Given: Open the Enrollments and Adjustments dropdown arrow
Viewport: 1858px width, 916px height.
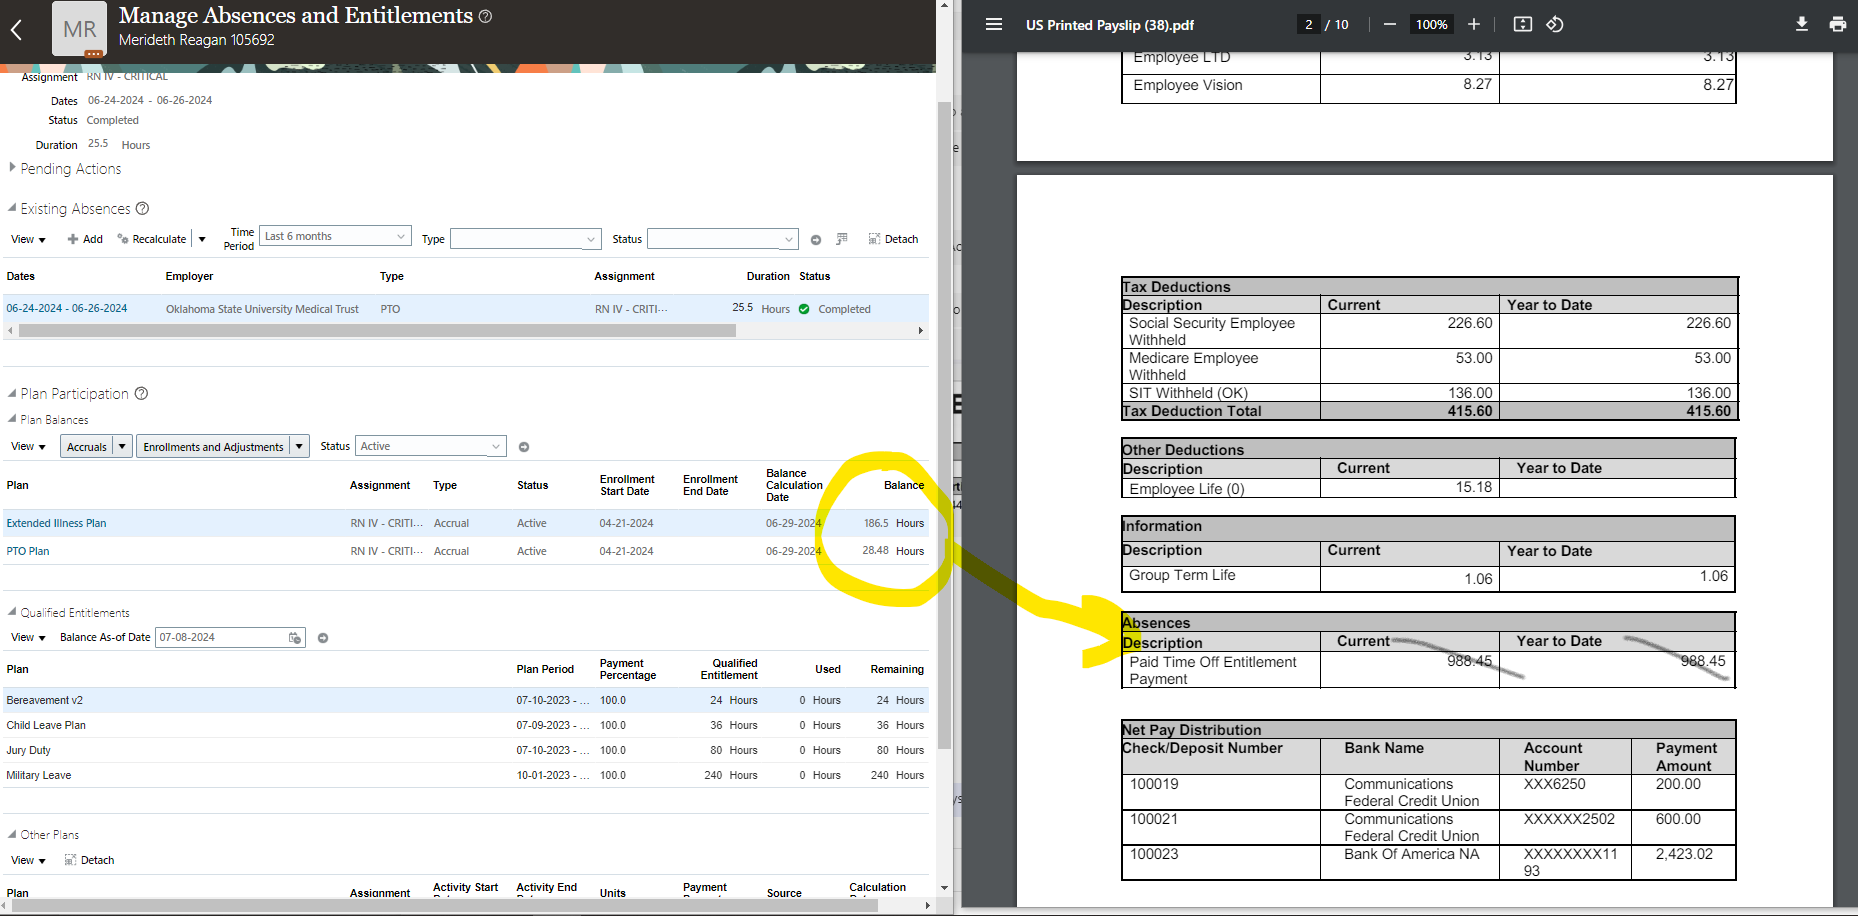Looking at the screenshot, I should 299,446.
